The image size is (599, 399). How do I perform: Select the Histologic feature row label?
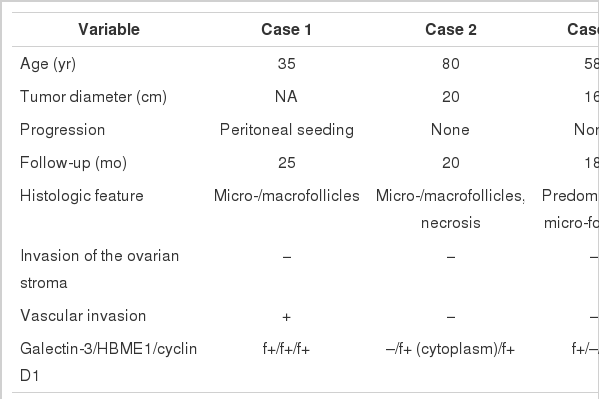click(82, 196)
